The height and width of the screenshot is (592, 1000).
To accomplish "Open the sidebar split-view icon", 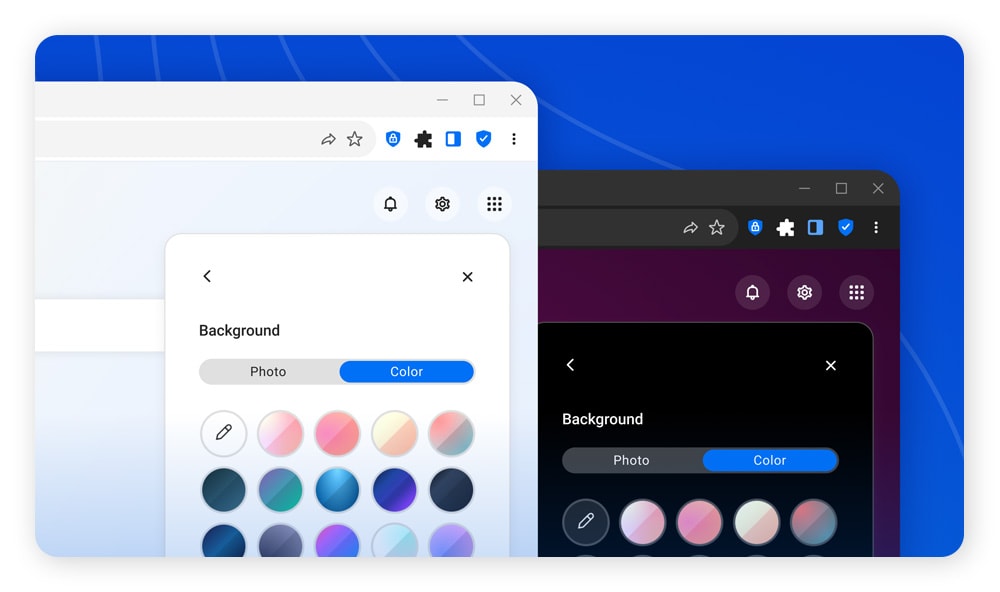I will pos(453,139).
